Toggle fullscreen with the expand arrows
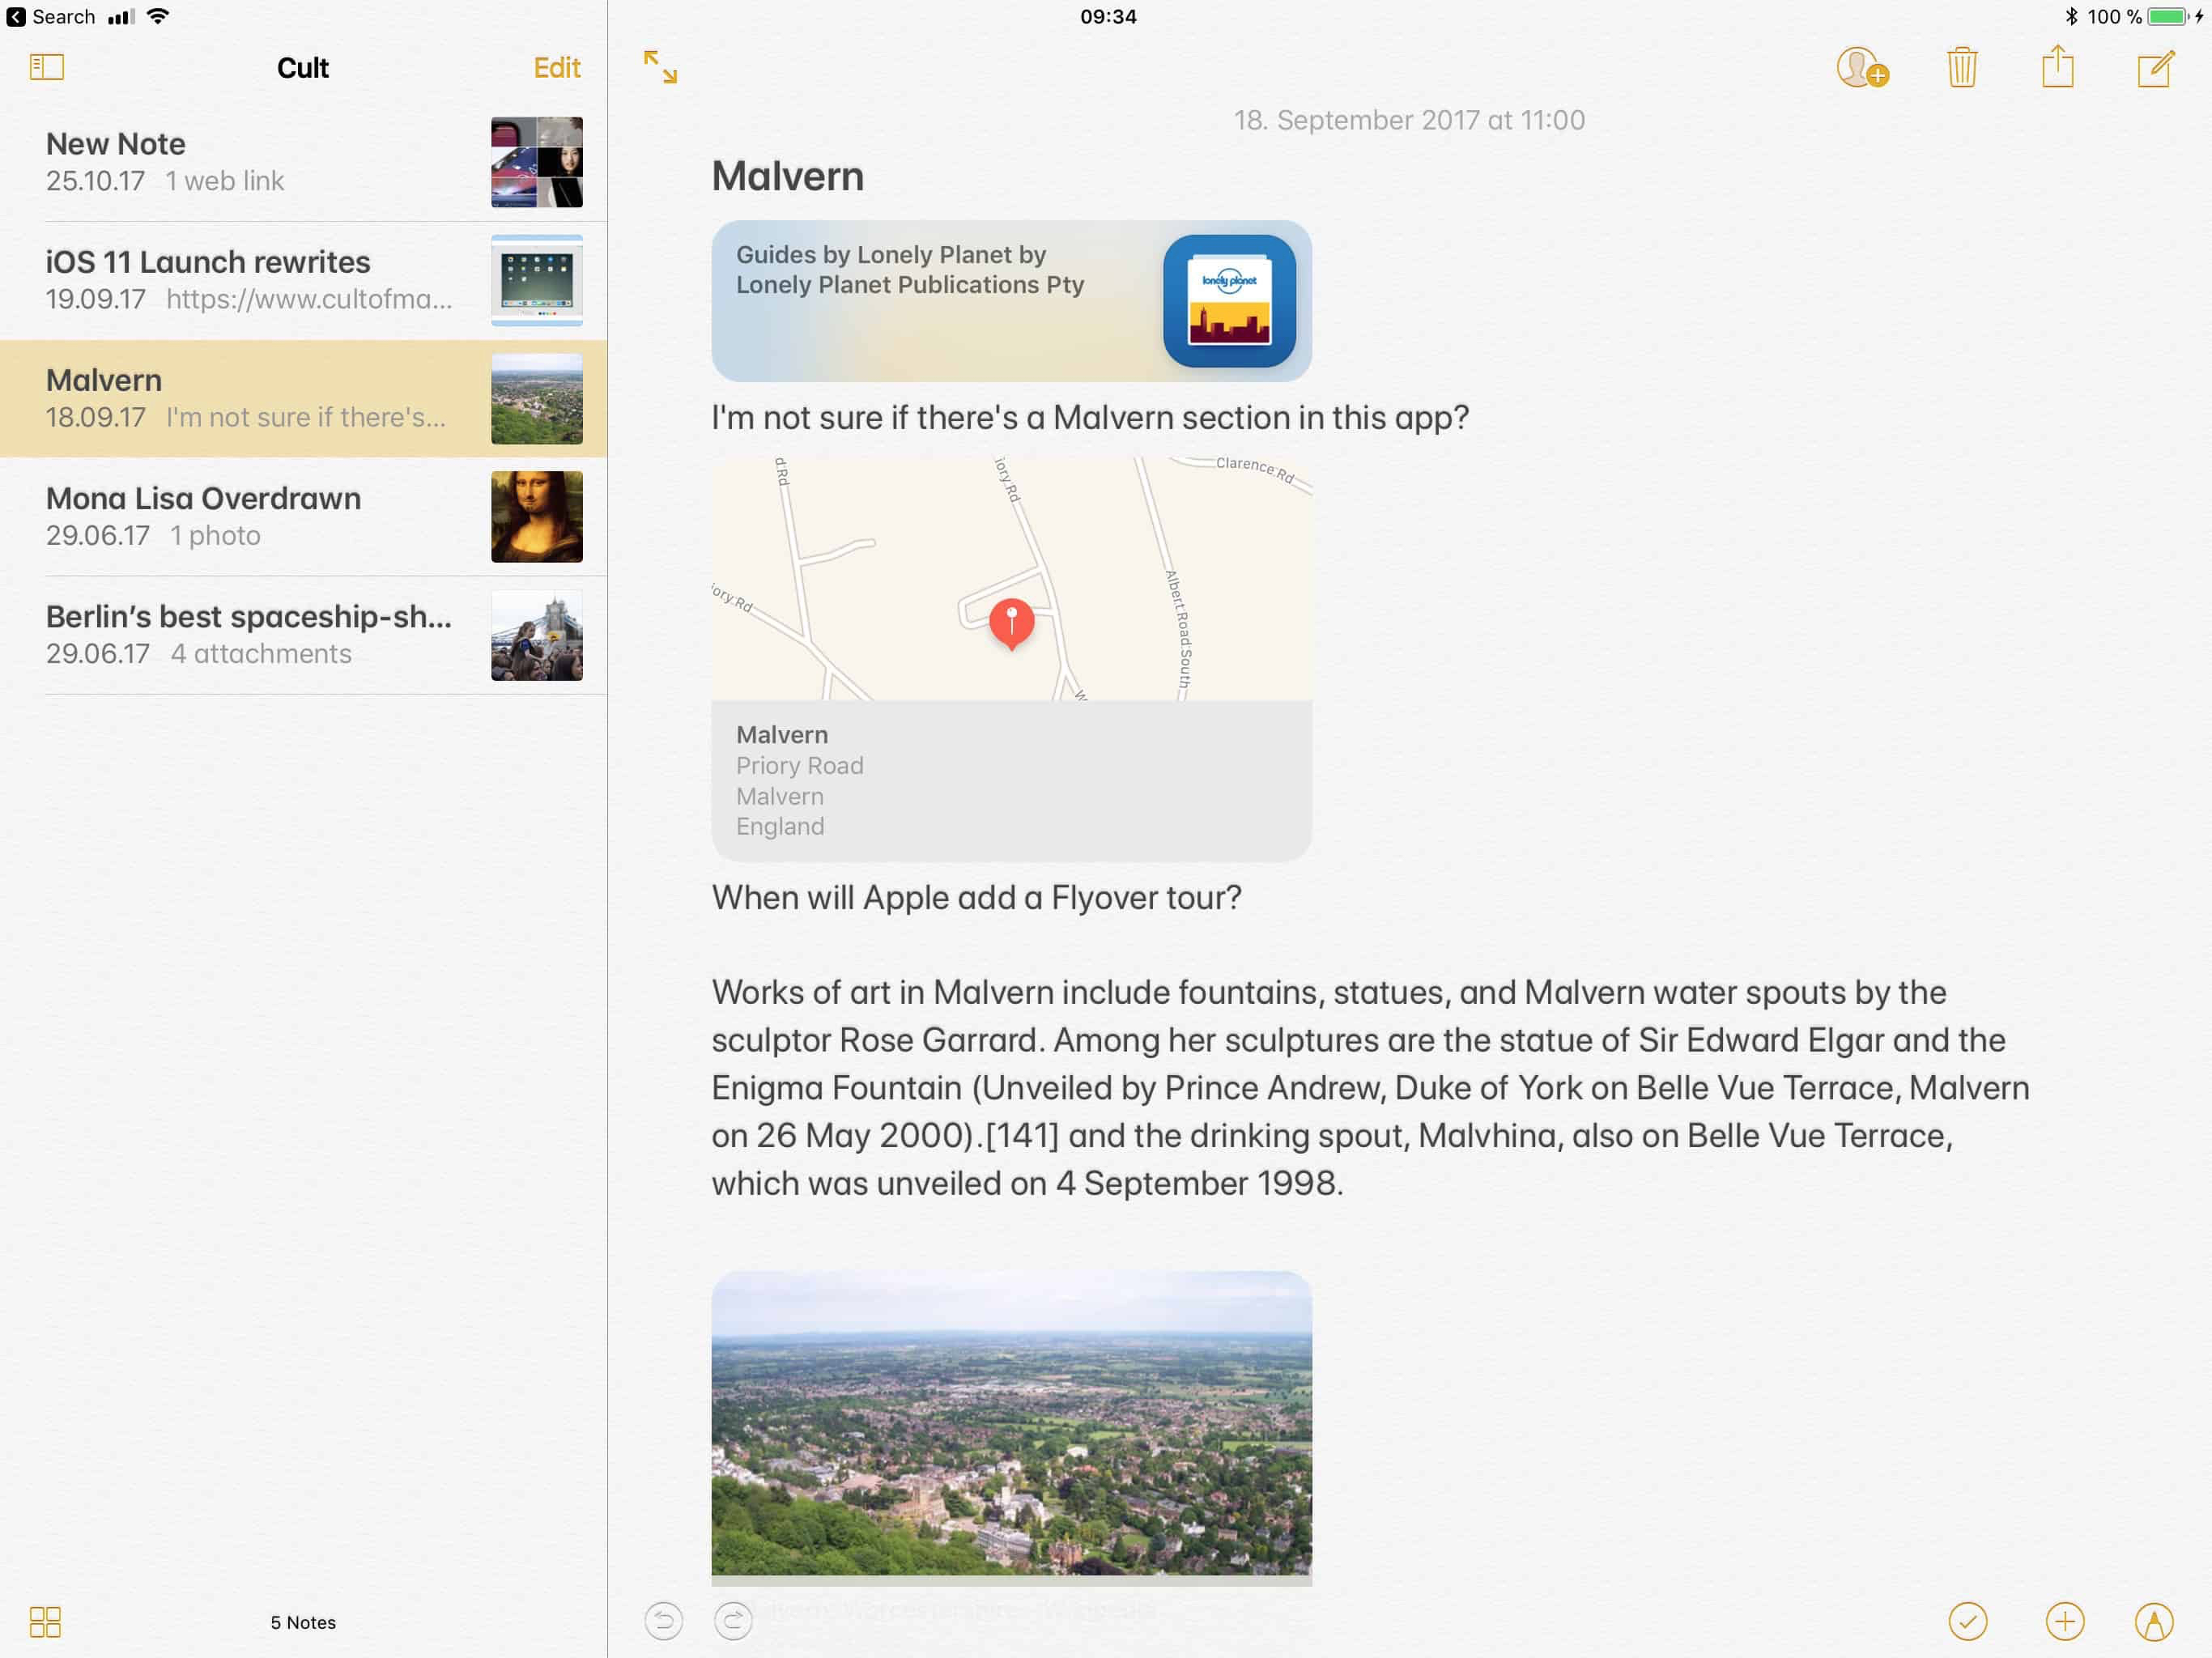 pos(660,67)
